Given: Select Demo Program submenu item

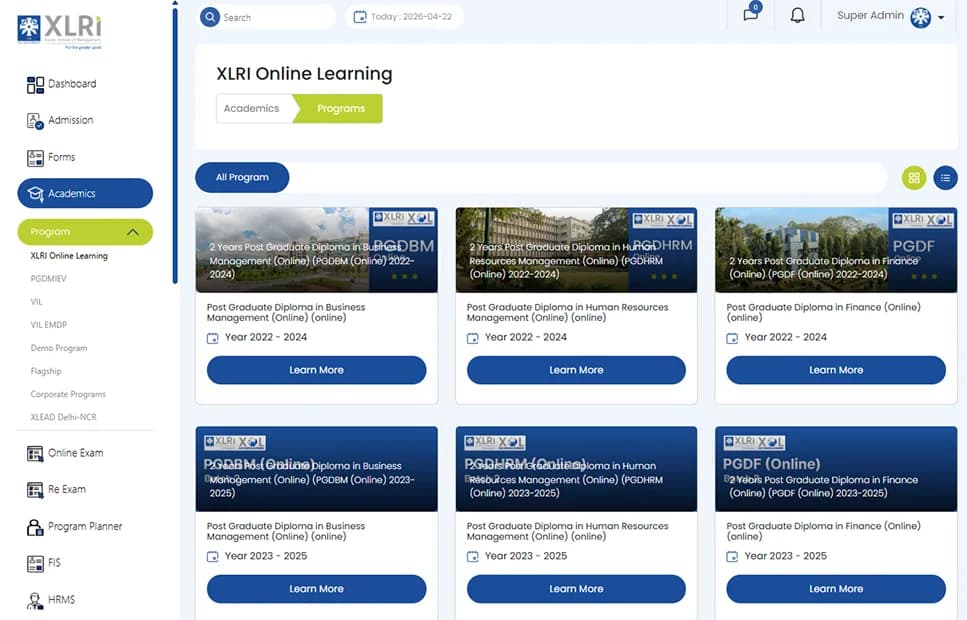Looking at the screenshot, I should point(59,348).
